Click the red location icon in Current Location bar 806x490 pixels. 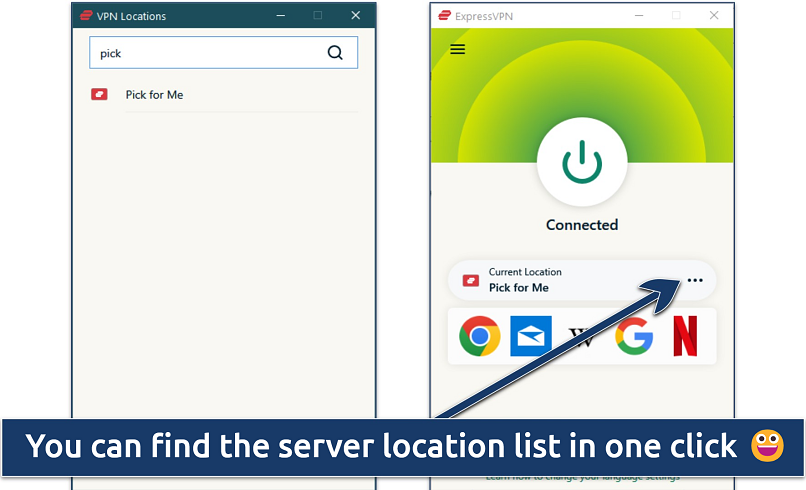click(x=471, y=281)
